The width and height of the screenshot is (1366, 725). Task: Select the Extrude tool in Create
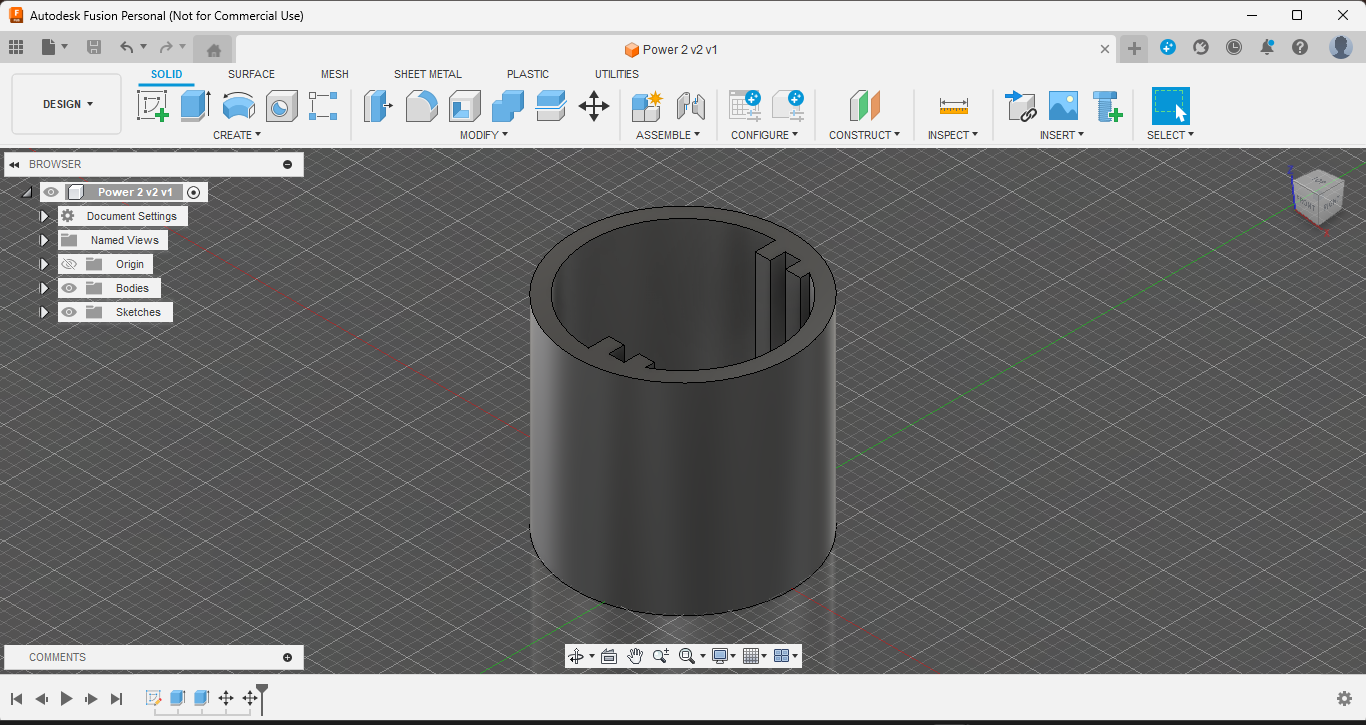[195, 105]
